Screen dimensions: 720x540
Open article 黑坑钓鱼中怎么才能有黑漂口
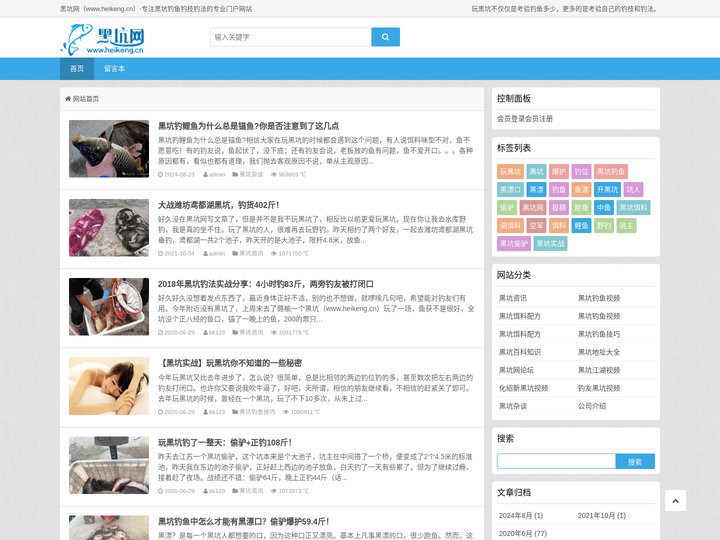(x=243, y=521)
